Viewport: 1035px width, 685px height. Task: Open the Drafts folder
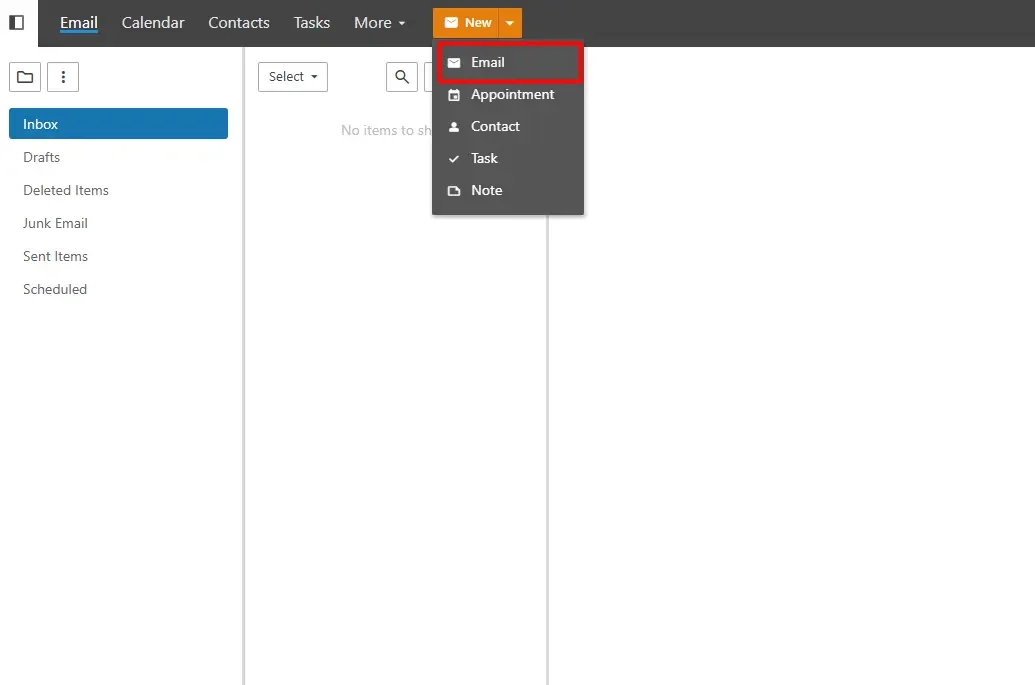pos(42,157)
